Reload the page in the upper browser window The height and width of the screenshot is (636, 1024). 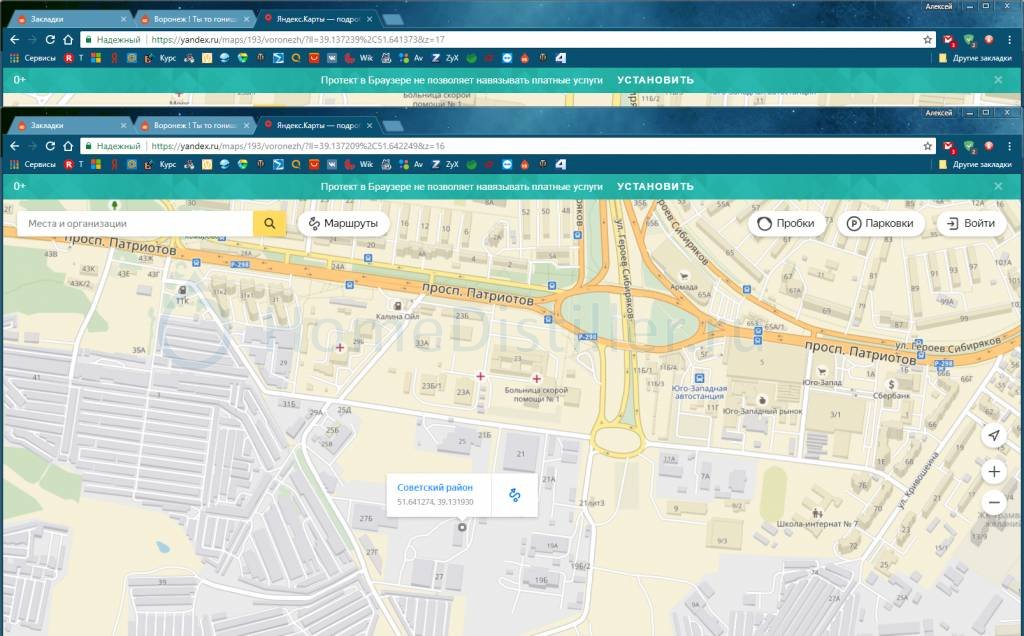click(x=50, y=40)
